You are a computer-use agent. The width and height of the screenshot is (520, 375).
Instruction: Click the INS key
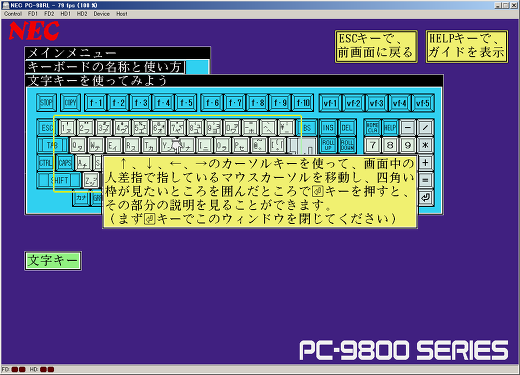[x=328, y=128]
